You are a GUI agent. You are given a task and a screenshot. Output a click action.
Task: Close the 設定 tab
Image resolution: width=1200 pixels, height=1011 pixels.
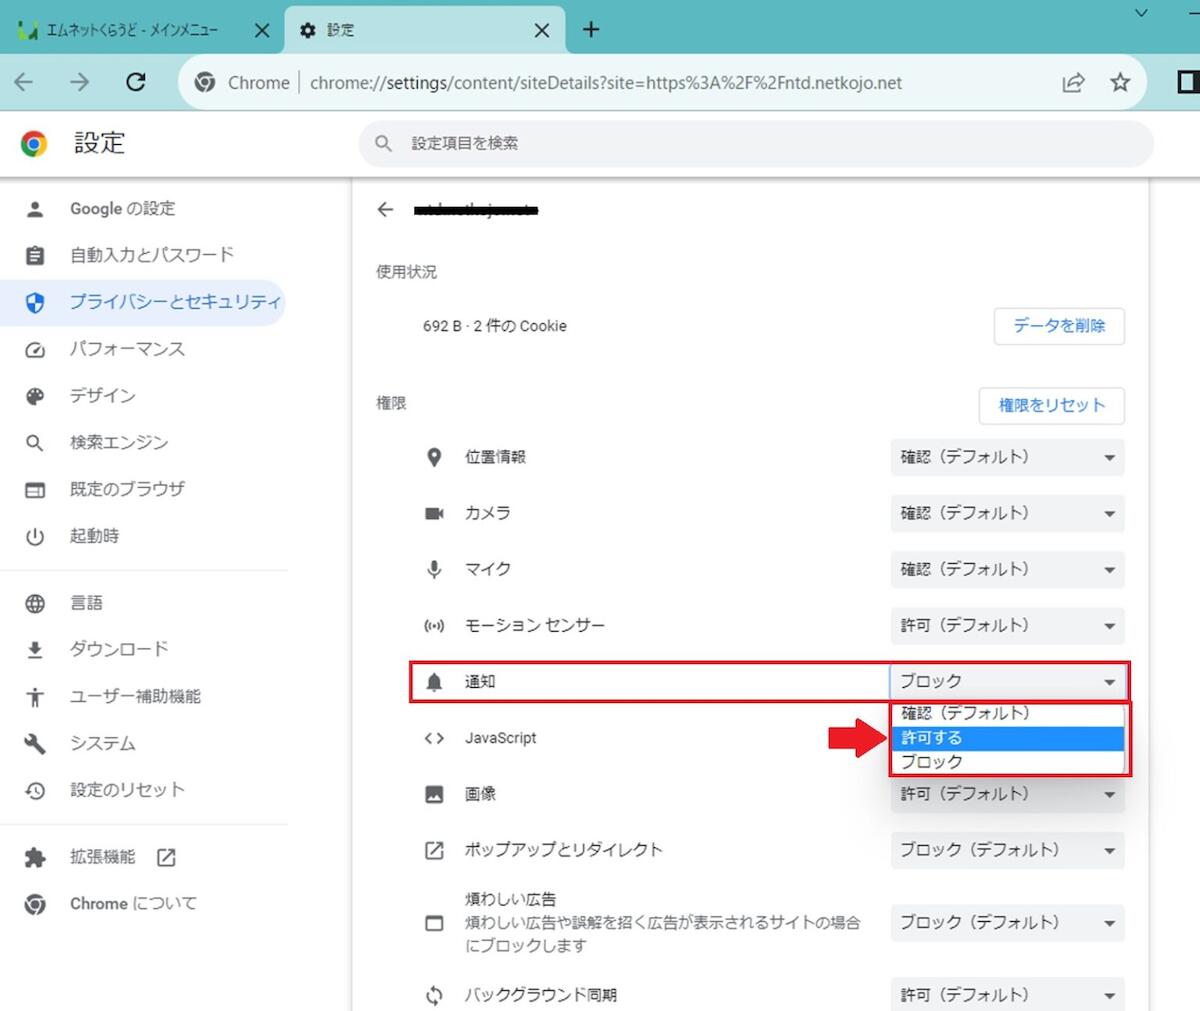click(541, 30)
